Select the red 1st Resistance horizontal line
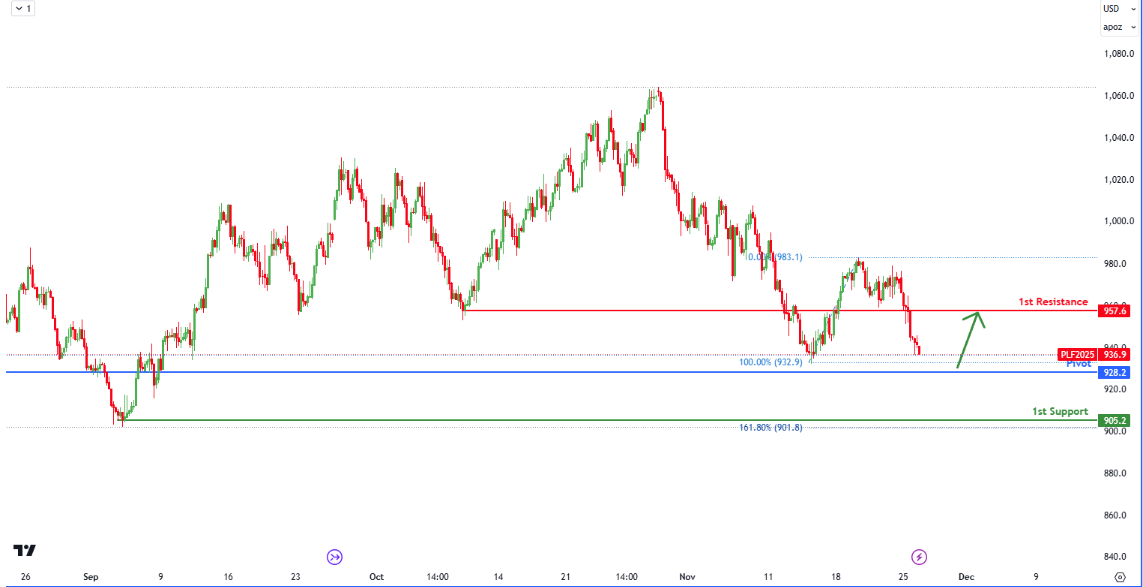Image resolution: width=1143 pixels, height=587 pixels. pos(780,311)
